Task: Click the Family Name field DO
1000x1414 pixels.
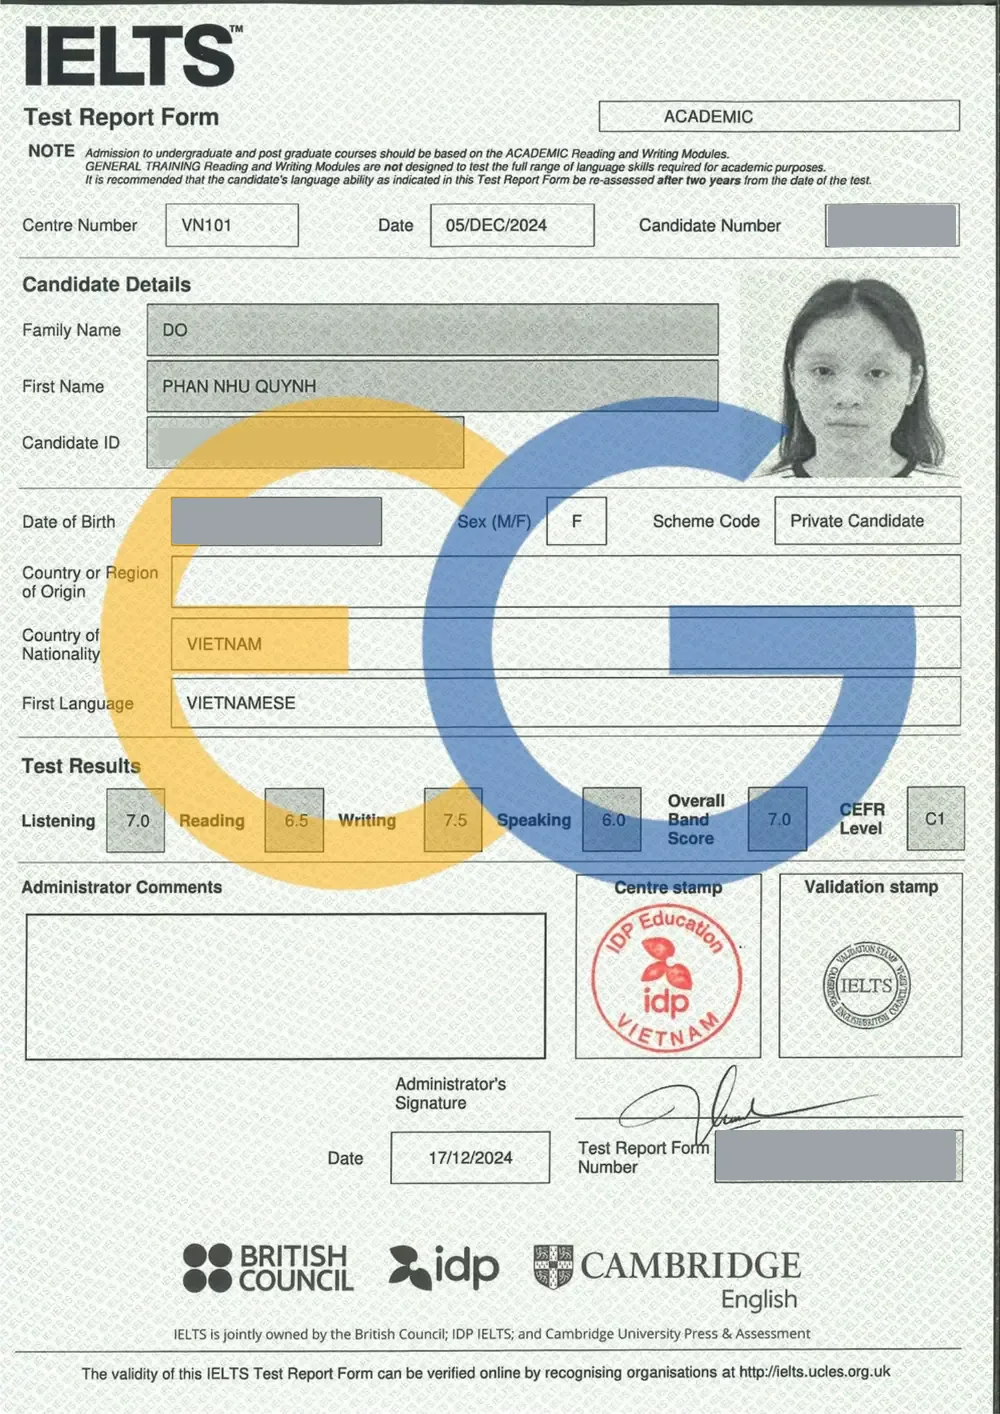Action: pos(432,330)
